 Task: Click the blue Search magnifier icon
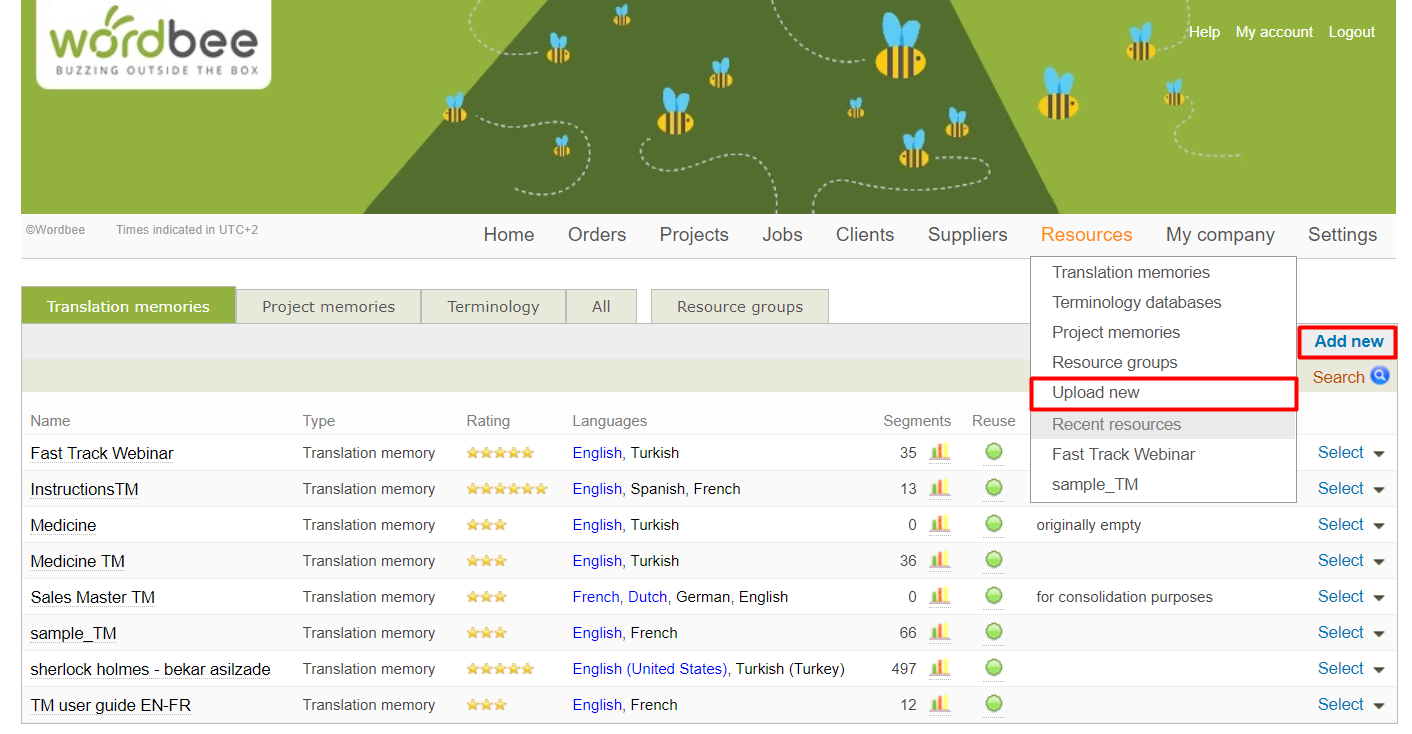[x=1380, y=376]
